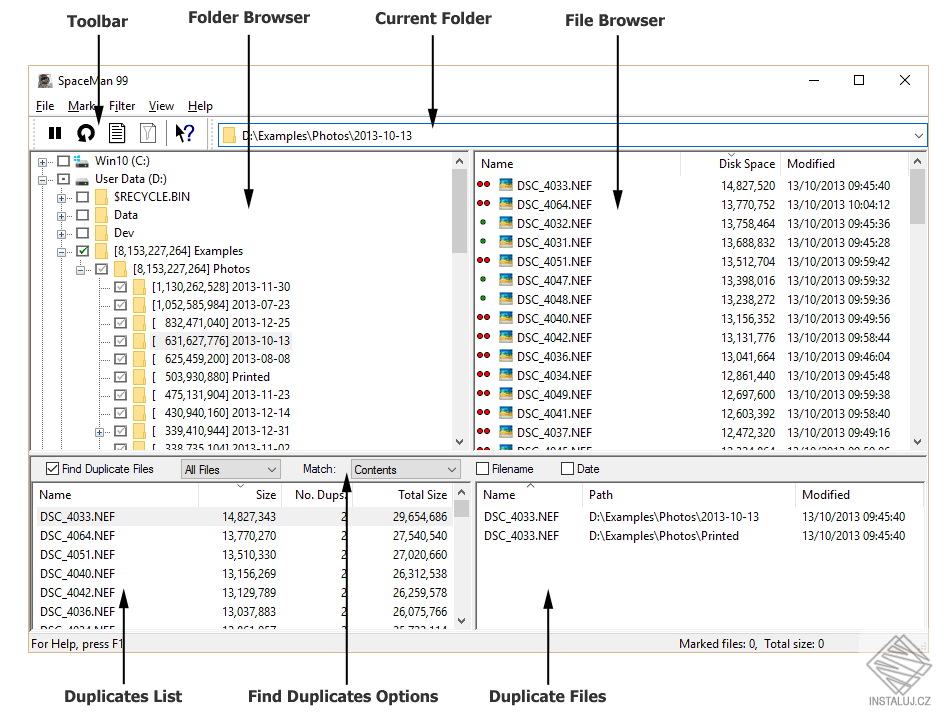
Task: Click the Dev folder icon
Action: coord(102,233)
